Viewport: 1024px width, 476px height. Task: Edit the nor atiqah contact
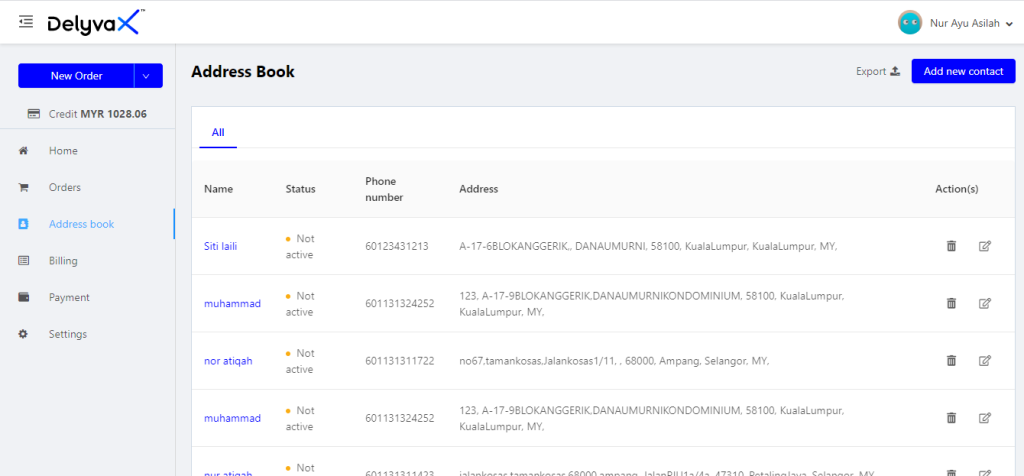(x=985, y=360)
